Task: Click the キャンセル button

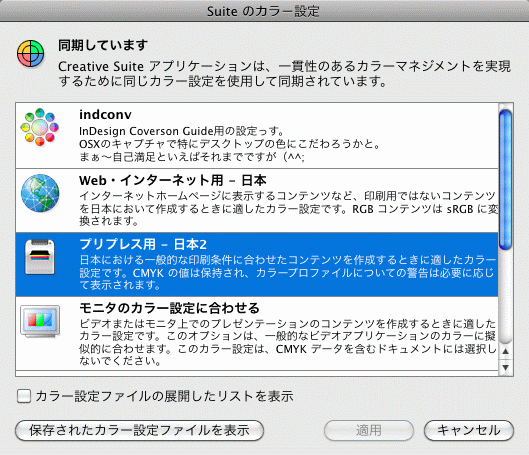Action: coord(469,430)
